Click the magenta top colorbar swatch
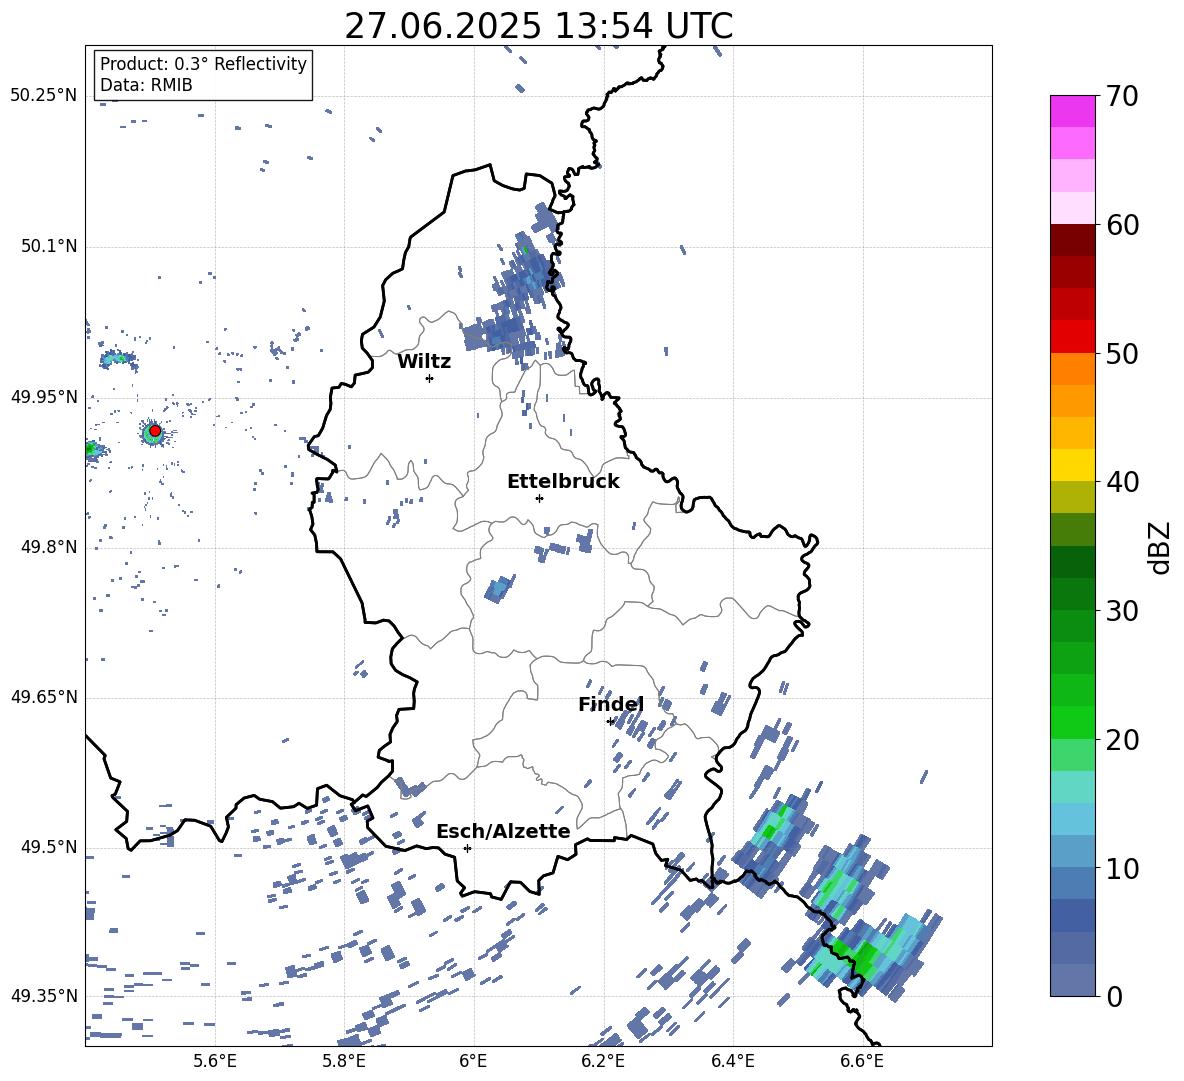Screen dimensions: 1184x1081 tap(1072, 111)
